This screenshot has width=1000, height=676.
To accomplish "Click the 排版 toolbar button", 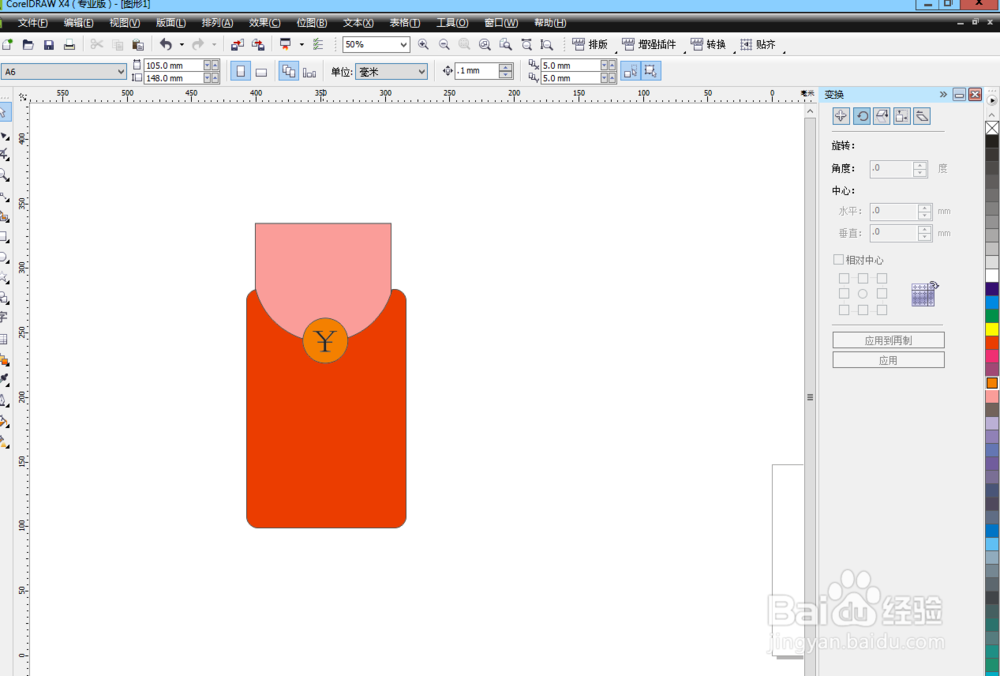I will pyautogui.click(x=591, y=44).
